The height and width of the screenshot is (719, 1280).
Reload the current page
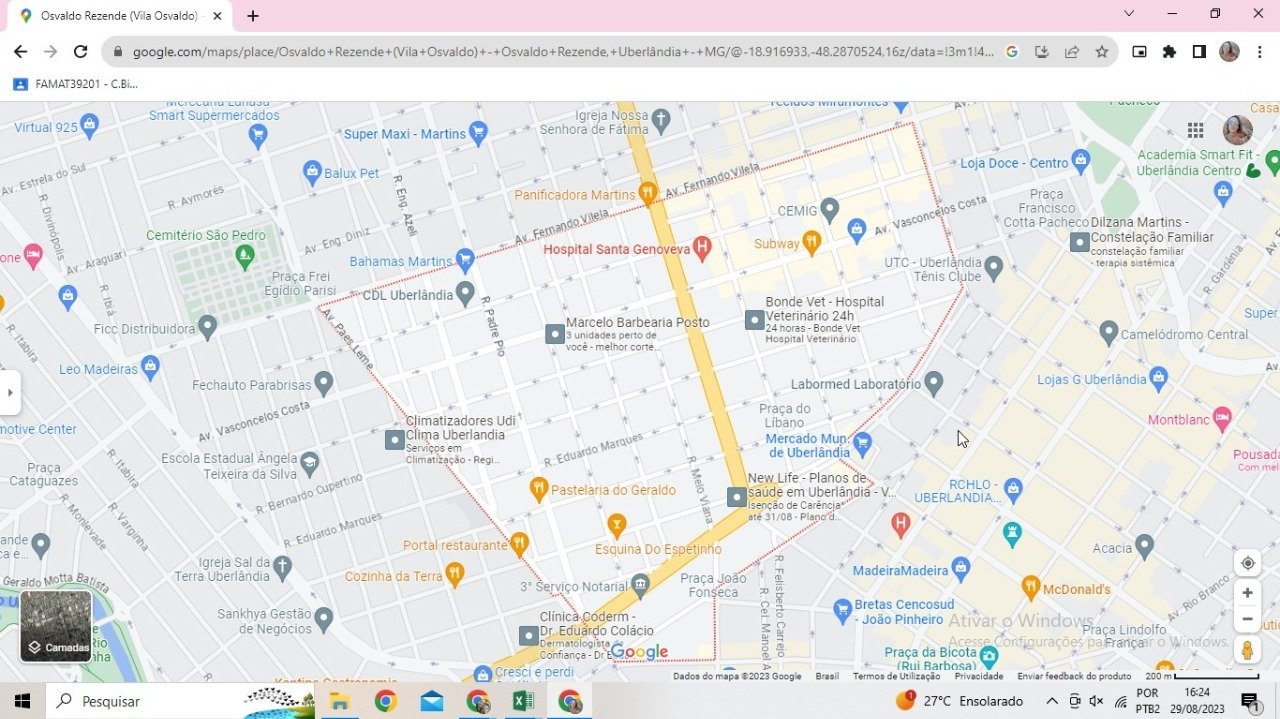(x=81, y=52)
